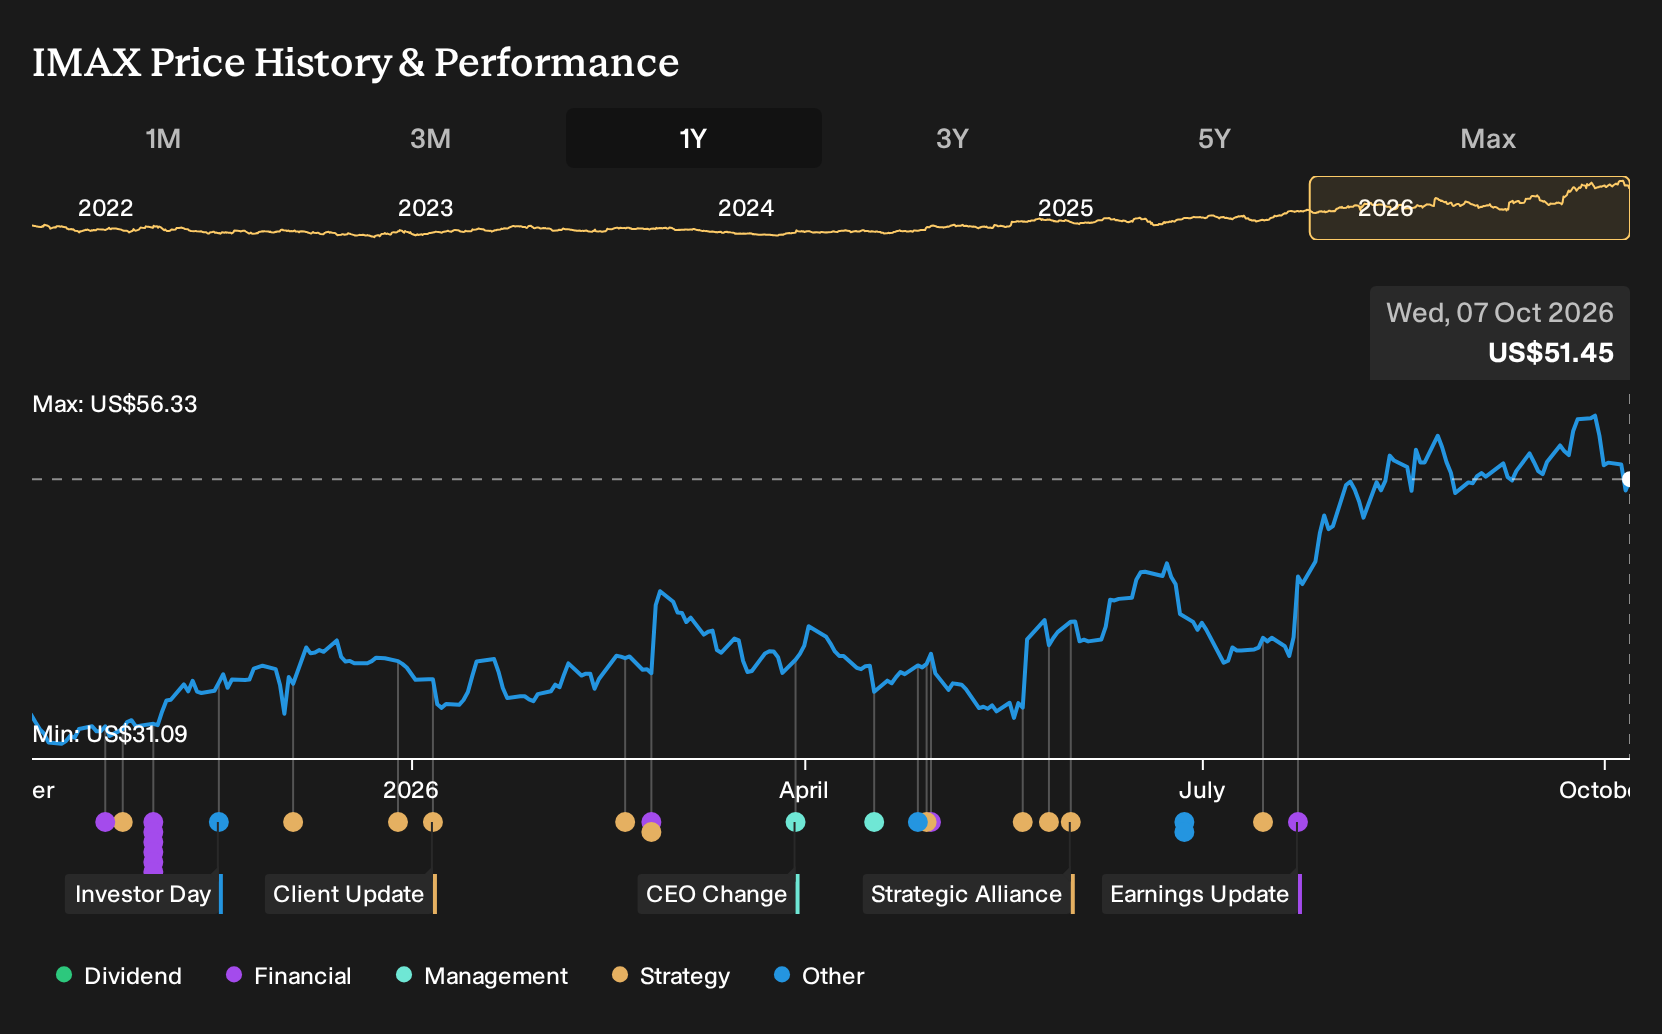
Task: Click the blue event marker above Investor Day
Action: click(x=219, y=822)
